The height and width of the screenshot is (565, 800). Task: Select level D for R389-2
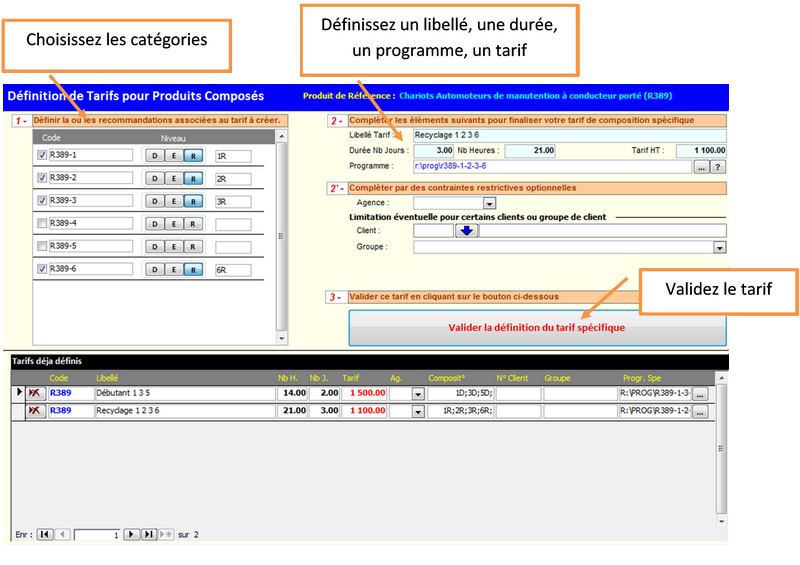tap(154, 178)
